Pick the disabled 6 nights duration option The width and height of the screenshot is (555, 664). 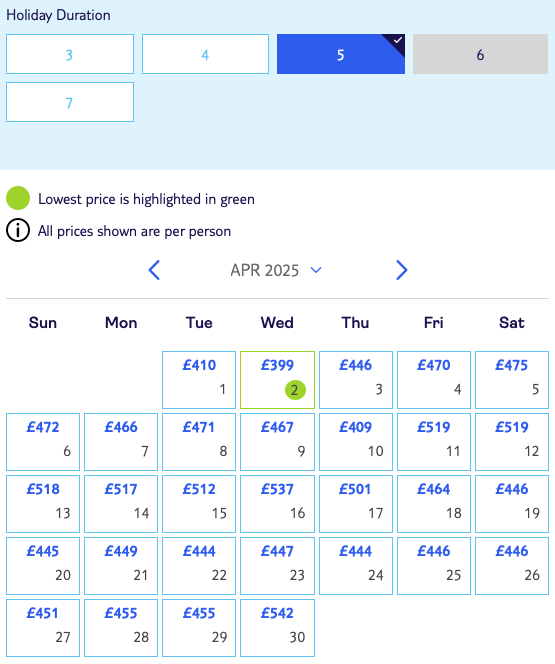[480, 54]
